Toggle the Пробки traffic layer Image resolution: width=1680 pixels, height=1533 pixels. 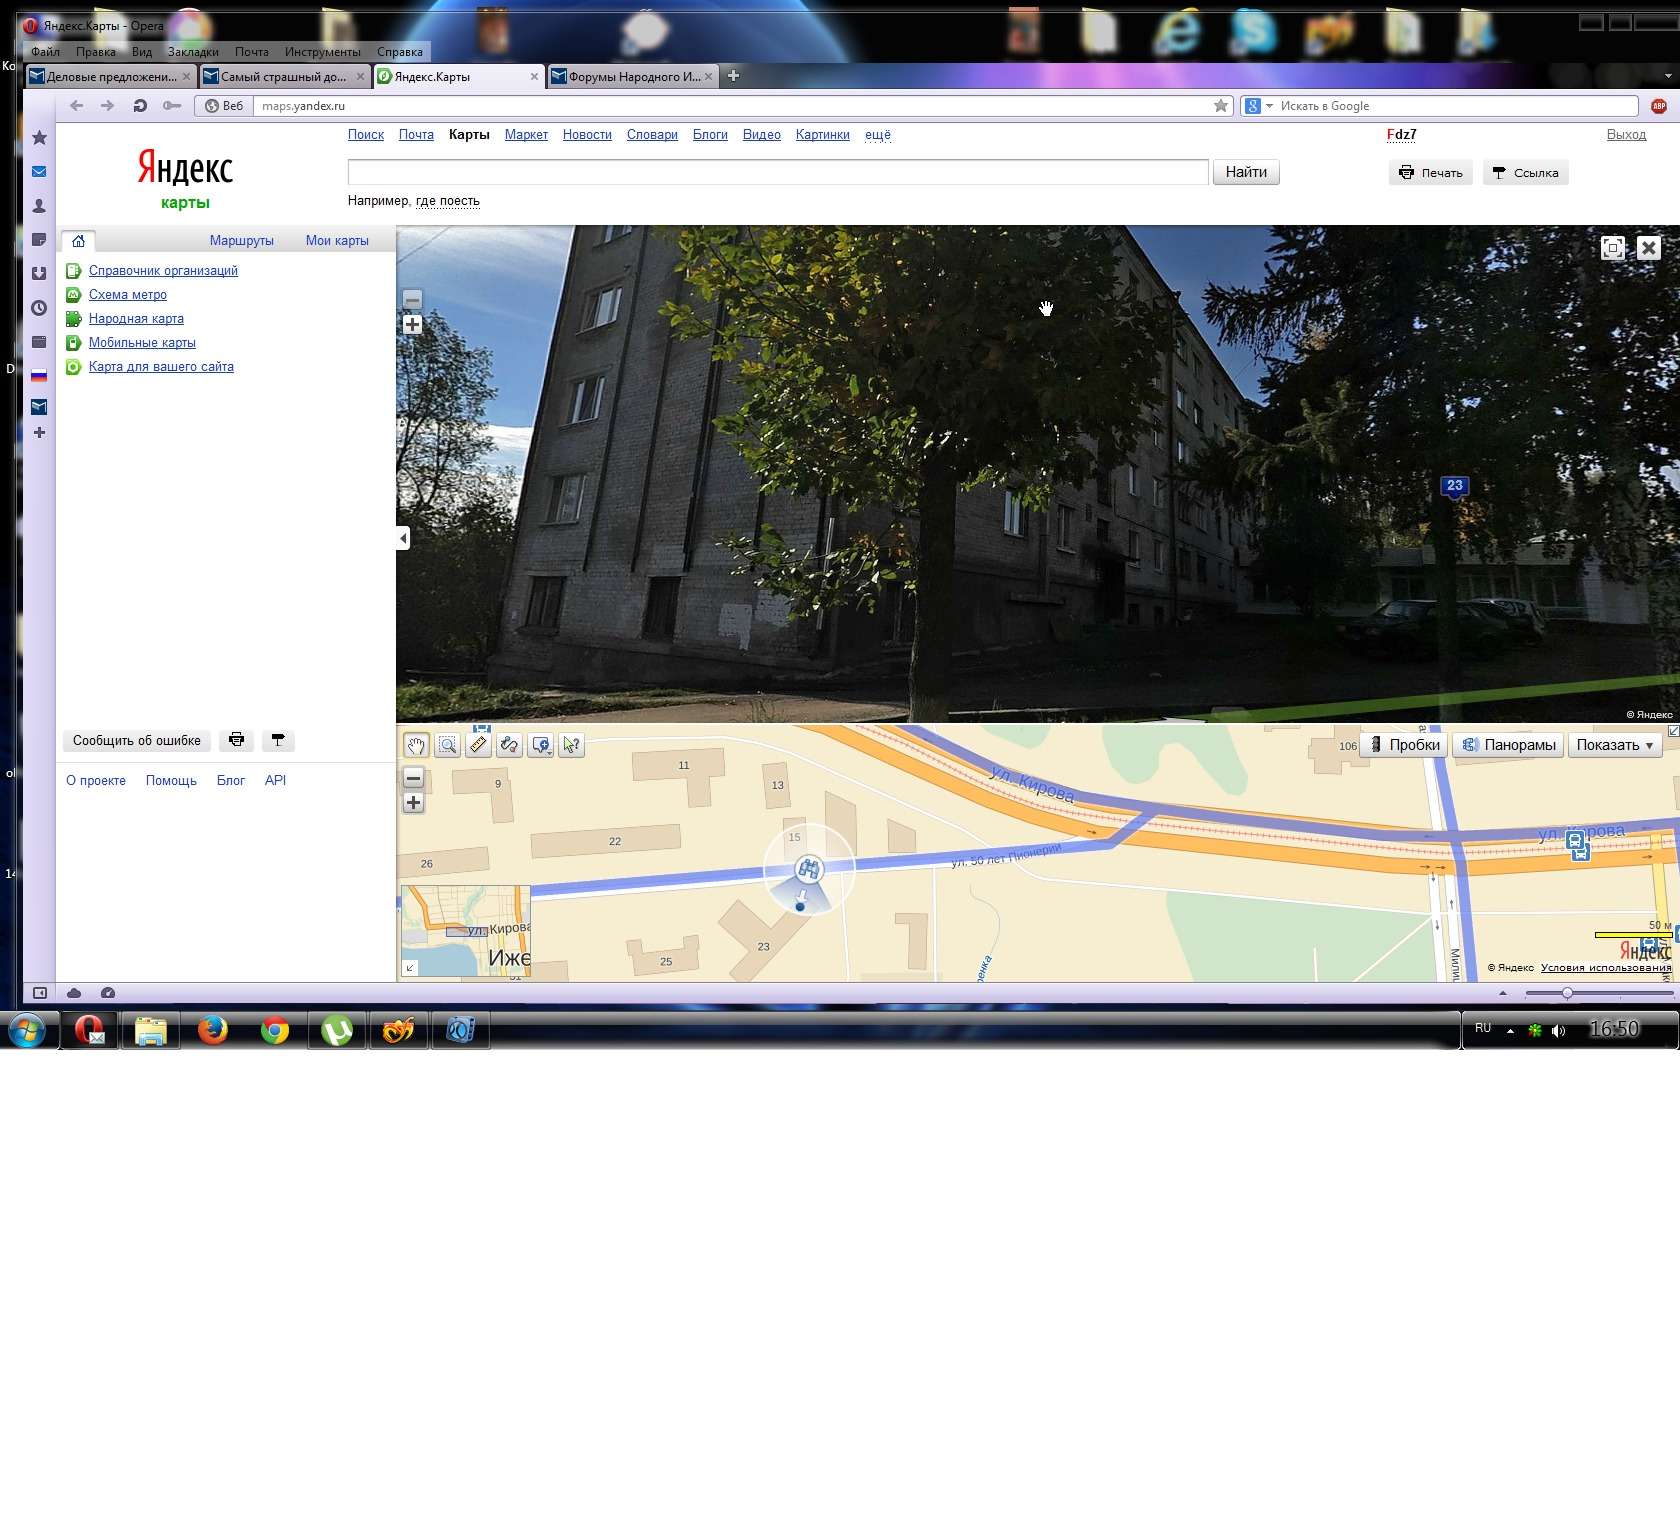[1404, 745]
